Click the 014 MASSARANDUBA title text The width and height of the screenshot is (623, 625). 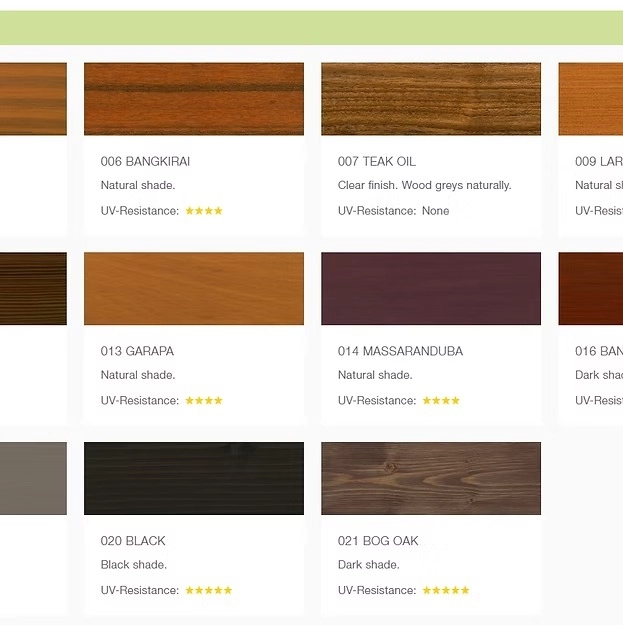coord(400,351)
